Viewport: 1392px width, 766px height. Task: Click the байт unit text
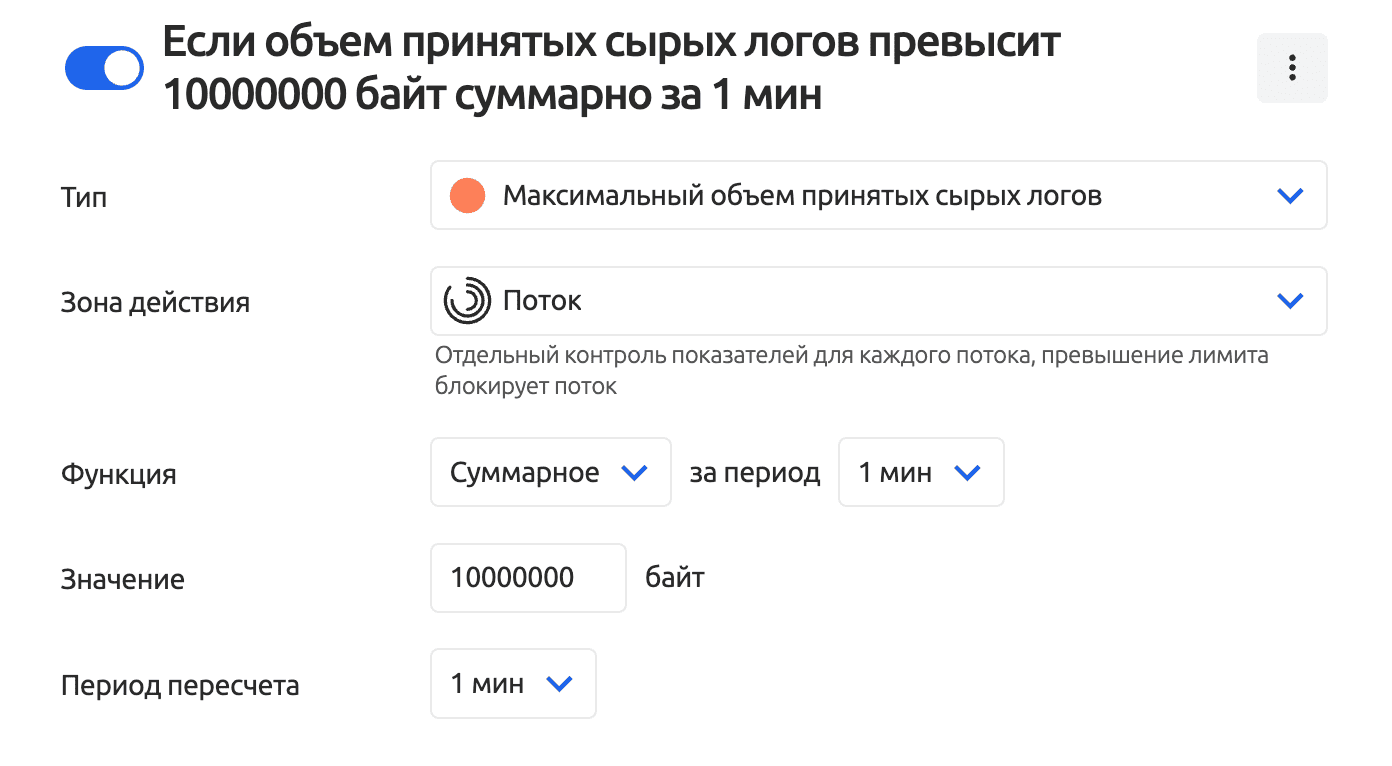coord(675,578)
